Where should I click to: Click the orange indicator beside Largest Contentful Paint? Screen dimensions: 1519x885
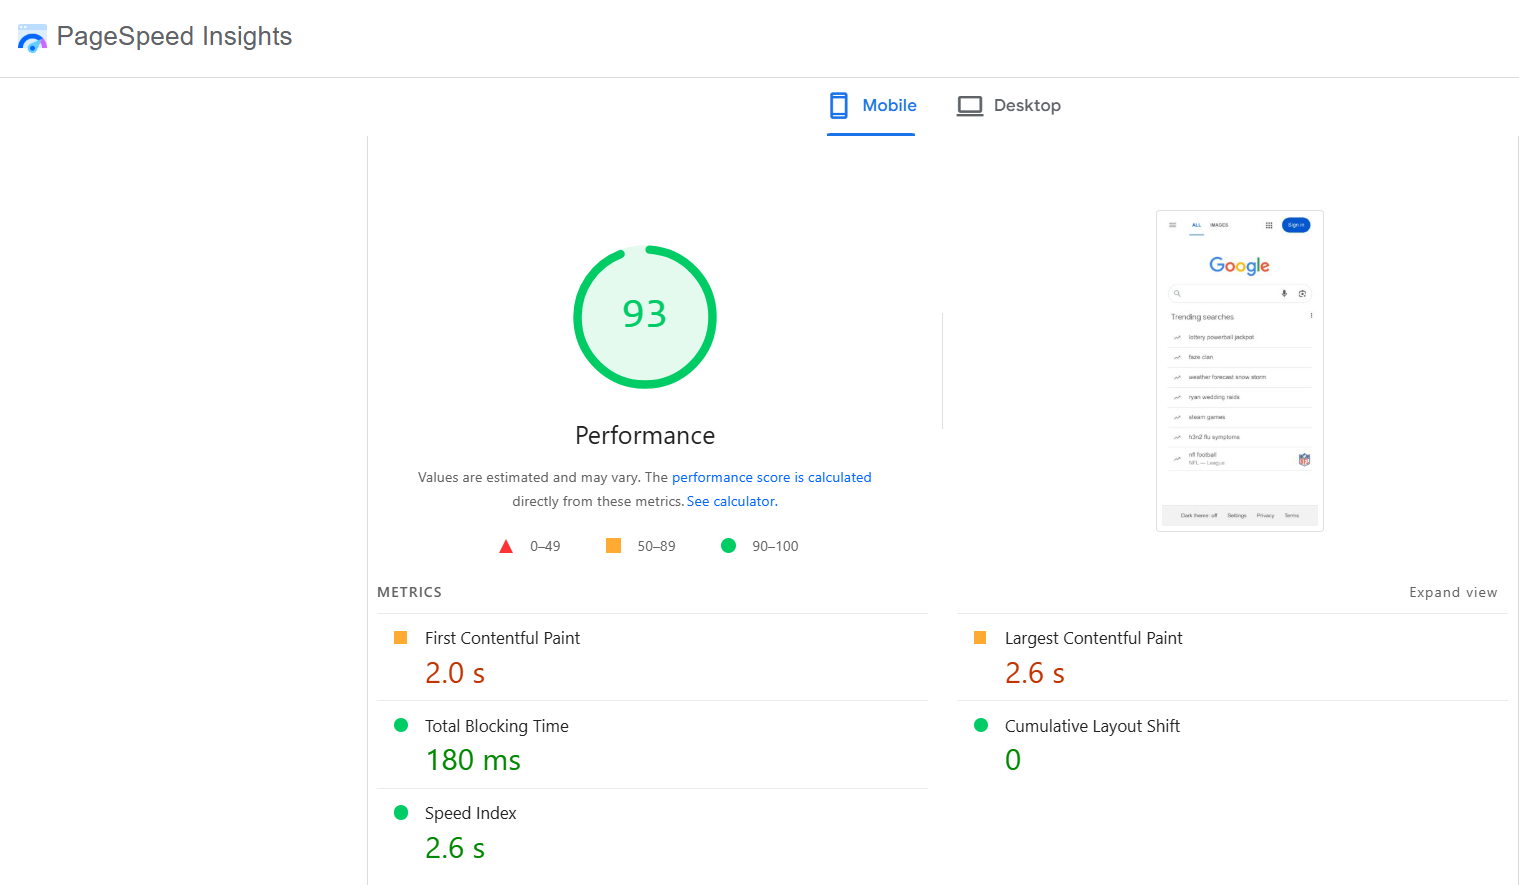pyautogui.click(x=981, y=637)
